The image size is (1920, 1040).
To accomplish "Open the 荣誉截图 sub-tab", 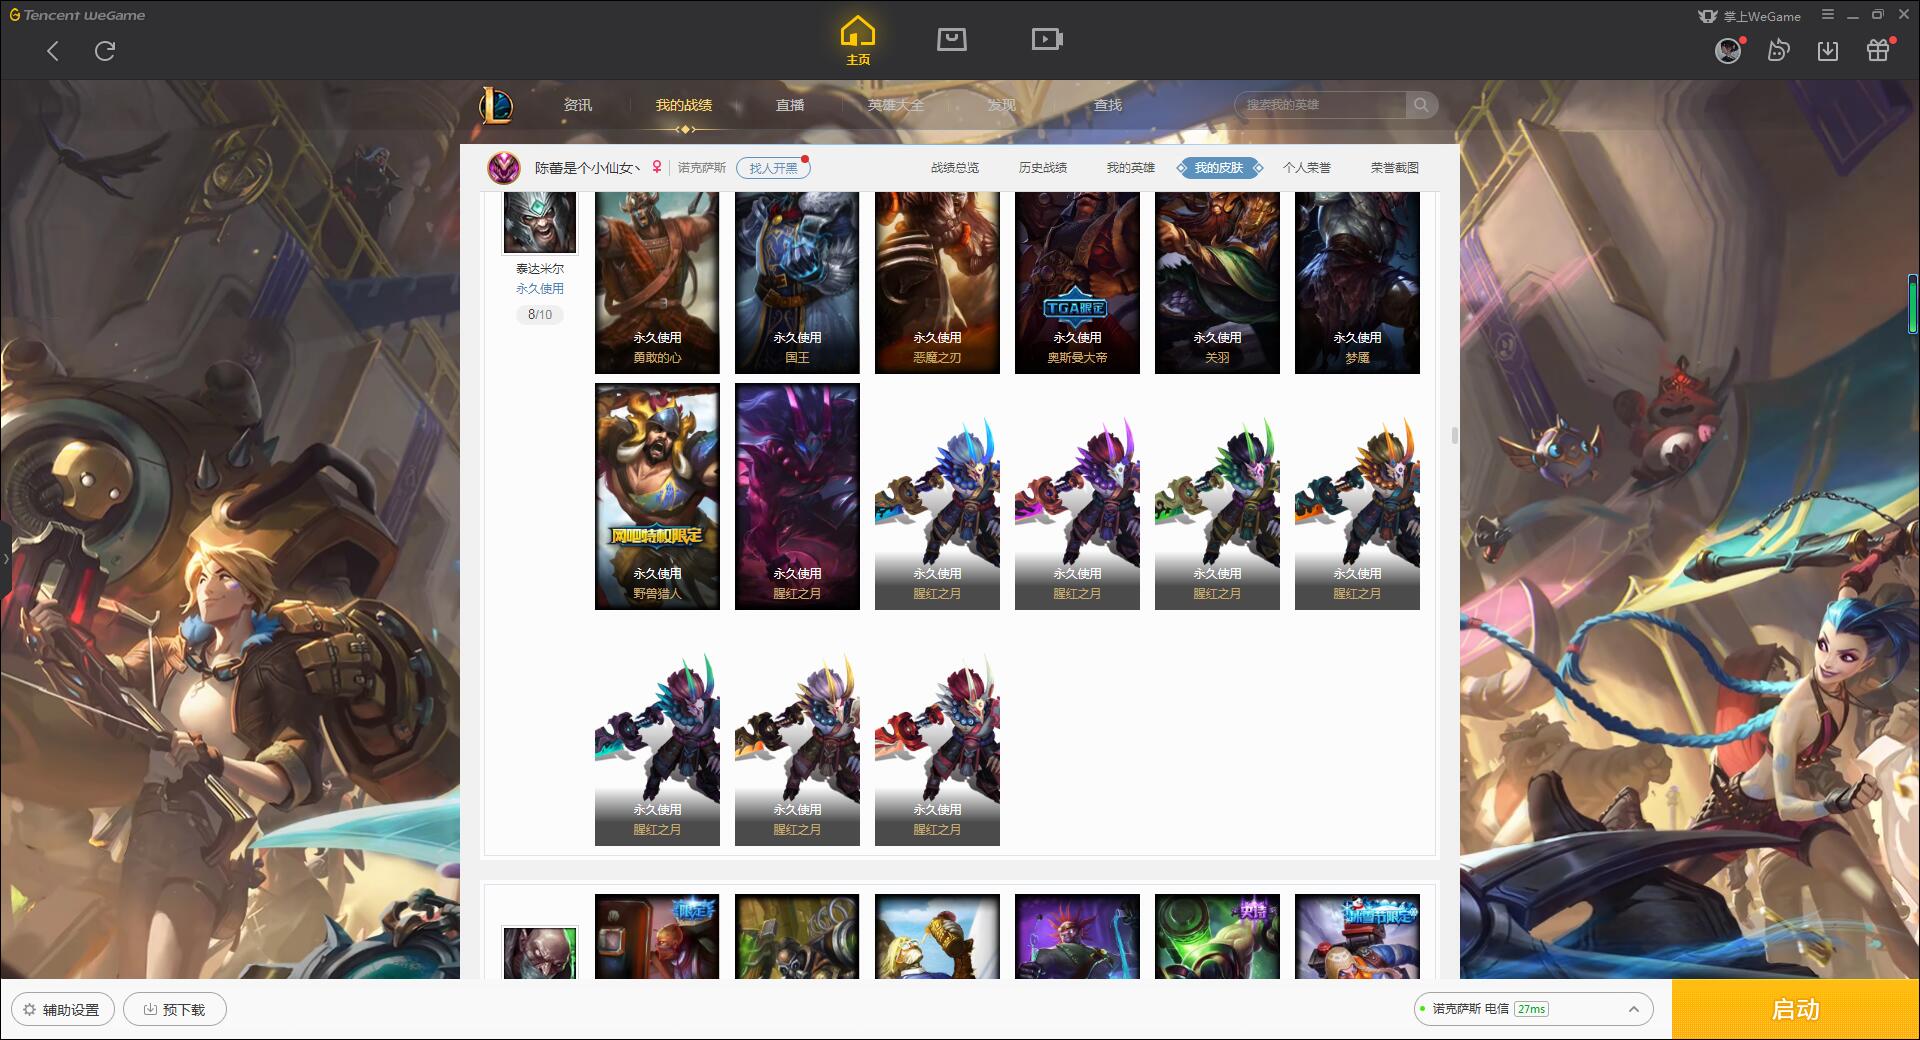I will 1395,168.
